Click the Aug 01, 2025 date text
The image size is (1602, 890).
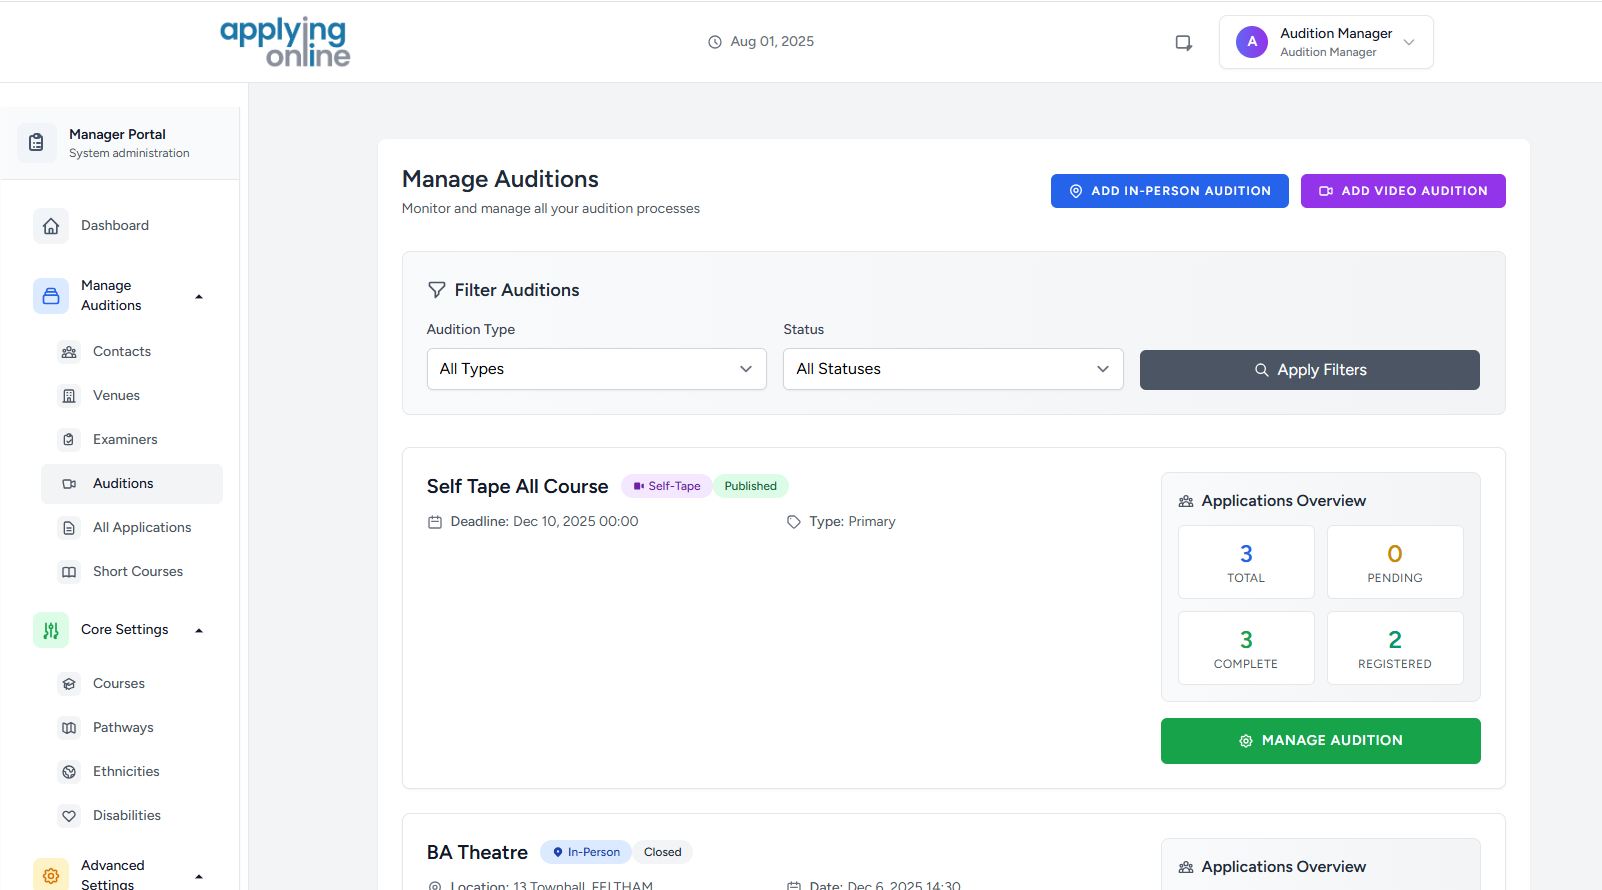772,42
